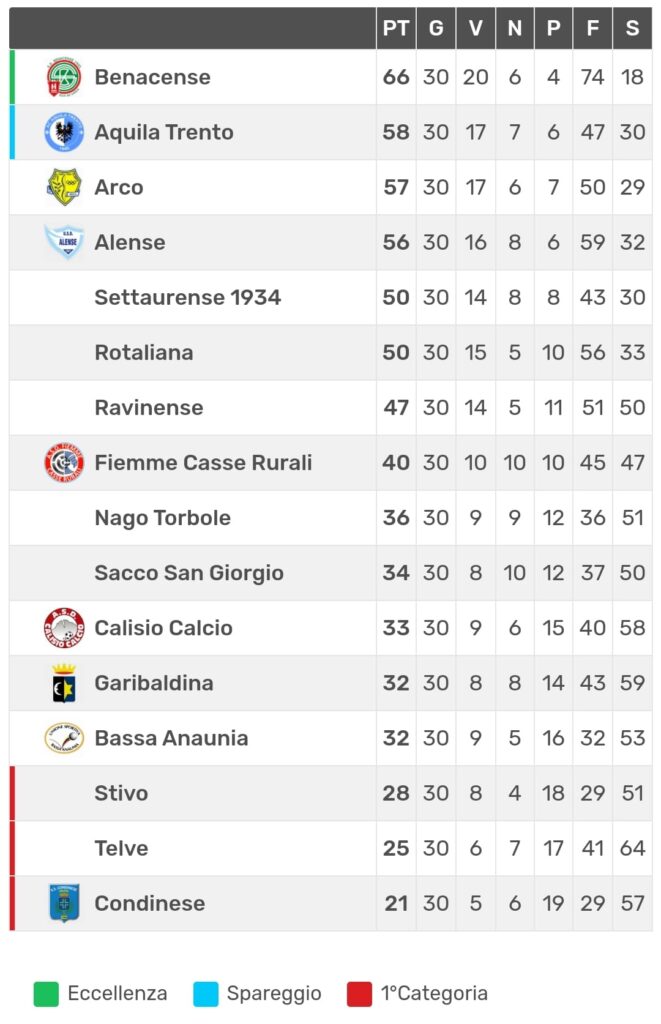Open the Telve team row
This screenshot has width=661, height=1024.
(x=330, y=848)
